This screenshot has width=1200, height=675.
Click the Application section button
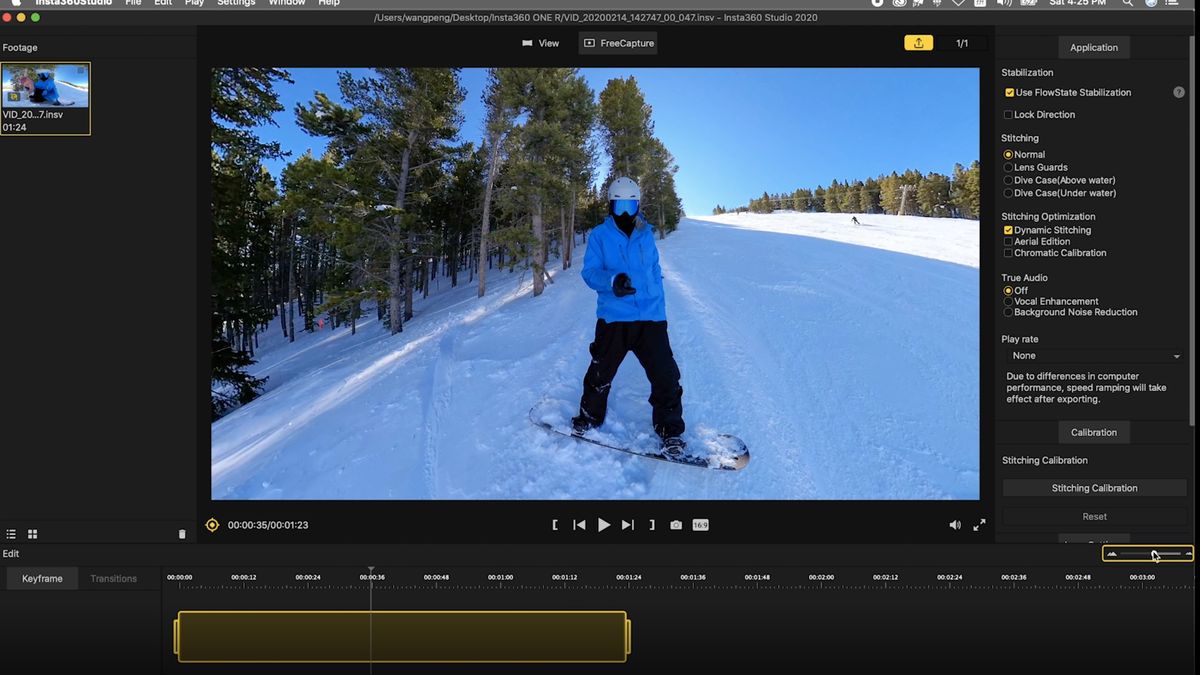pos(1094,47)
